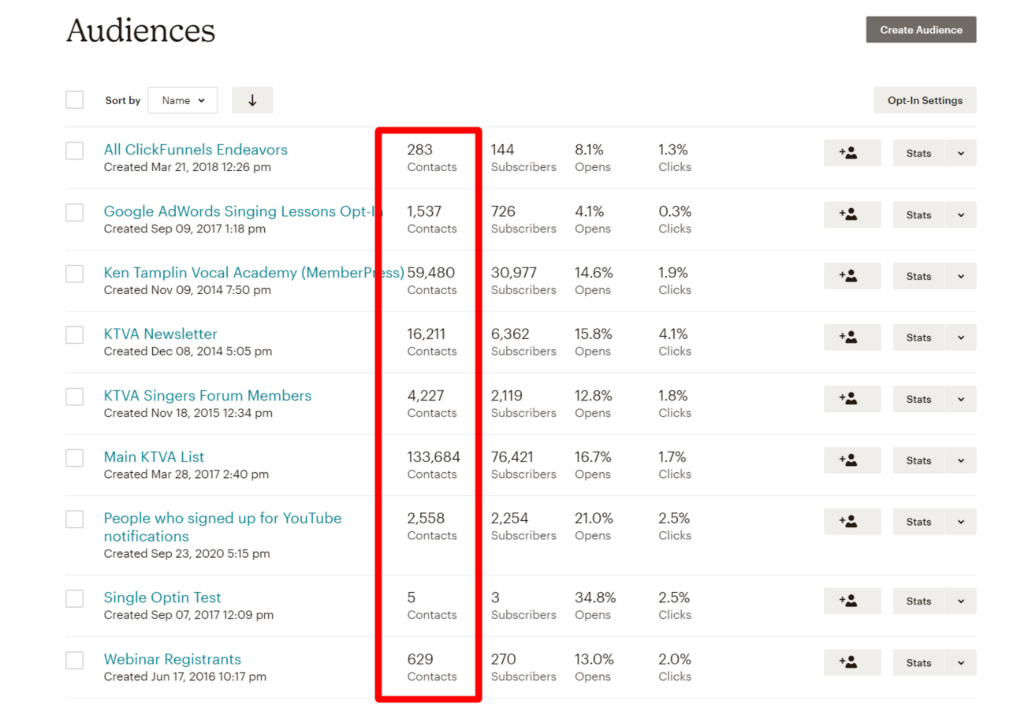Viewport: 1024px width, 706px height.
Task: Click add-contact icon for KTVA Singers Forum Members
Action: tap(851, 399)
